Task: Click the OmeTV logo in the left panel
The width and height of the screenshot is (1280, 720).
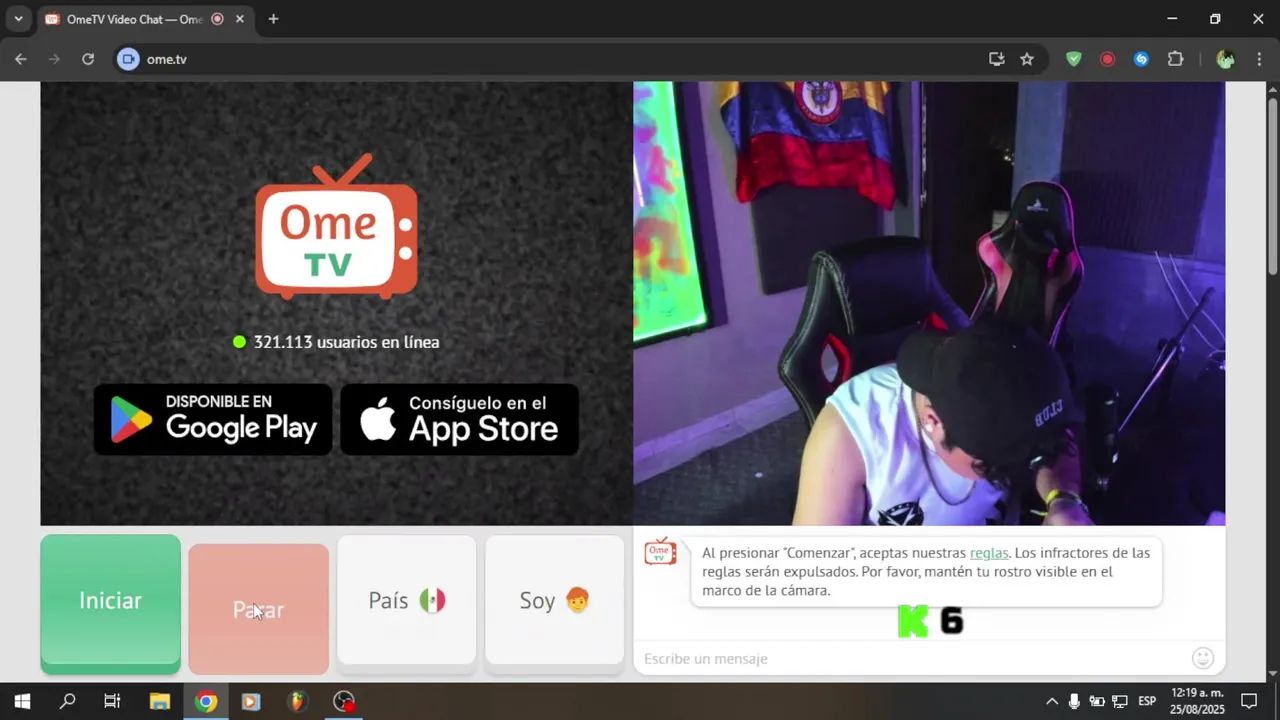Action: [x=336, y=227]
